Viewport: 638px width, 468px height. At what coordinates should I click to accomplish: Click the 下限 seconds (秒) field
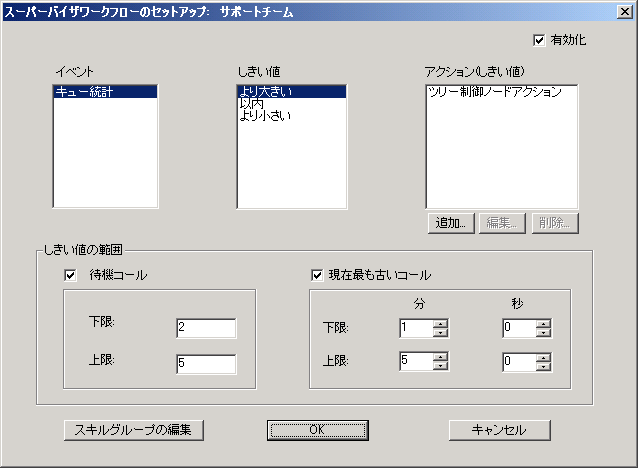coord(519,328)
